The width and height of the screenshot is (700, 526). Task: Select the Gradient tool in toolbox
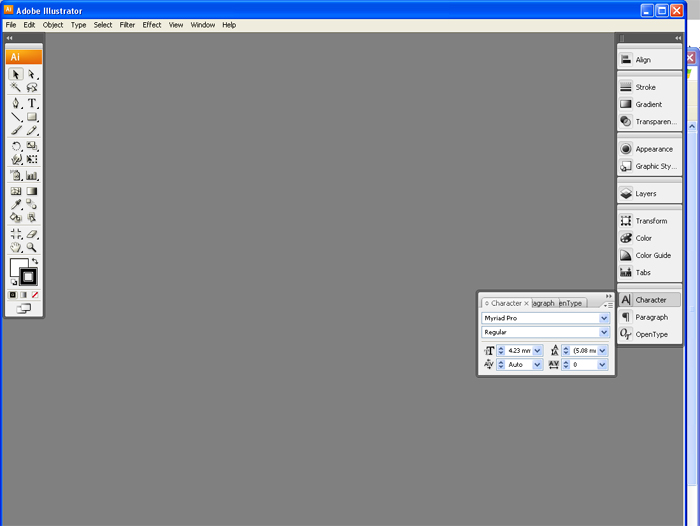point(32,191)
